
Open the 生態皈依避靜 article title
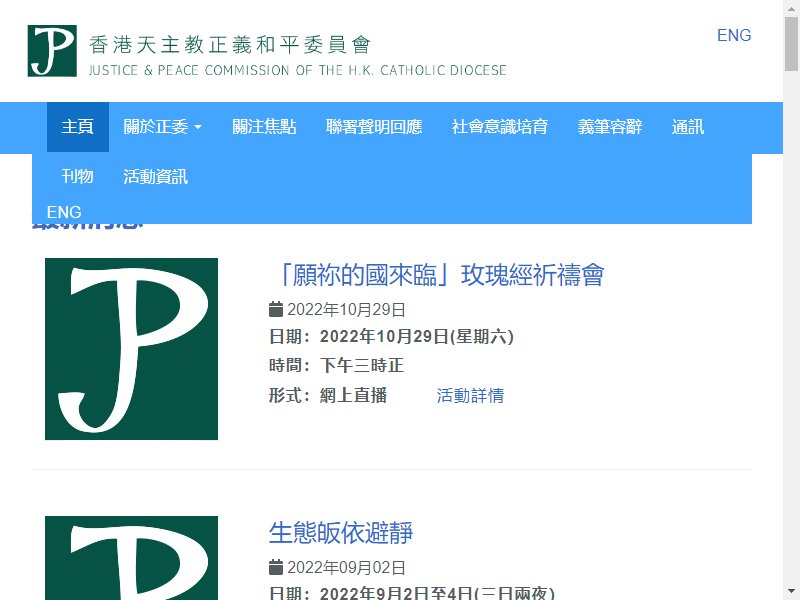(x=341, y=533)
